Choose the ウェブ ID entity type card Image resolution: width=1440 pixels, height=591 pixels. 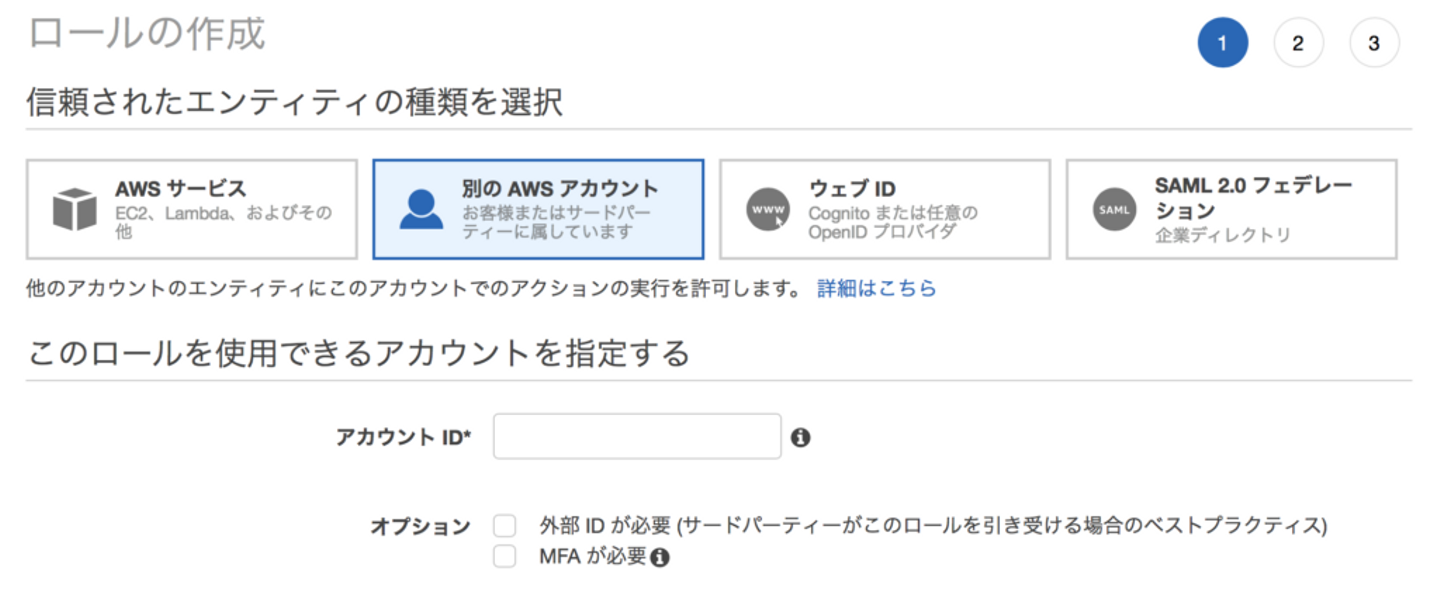(x=884, y=209)
